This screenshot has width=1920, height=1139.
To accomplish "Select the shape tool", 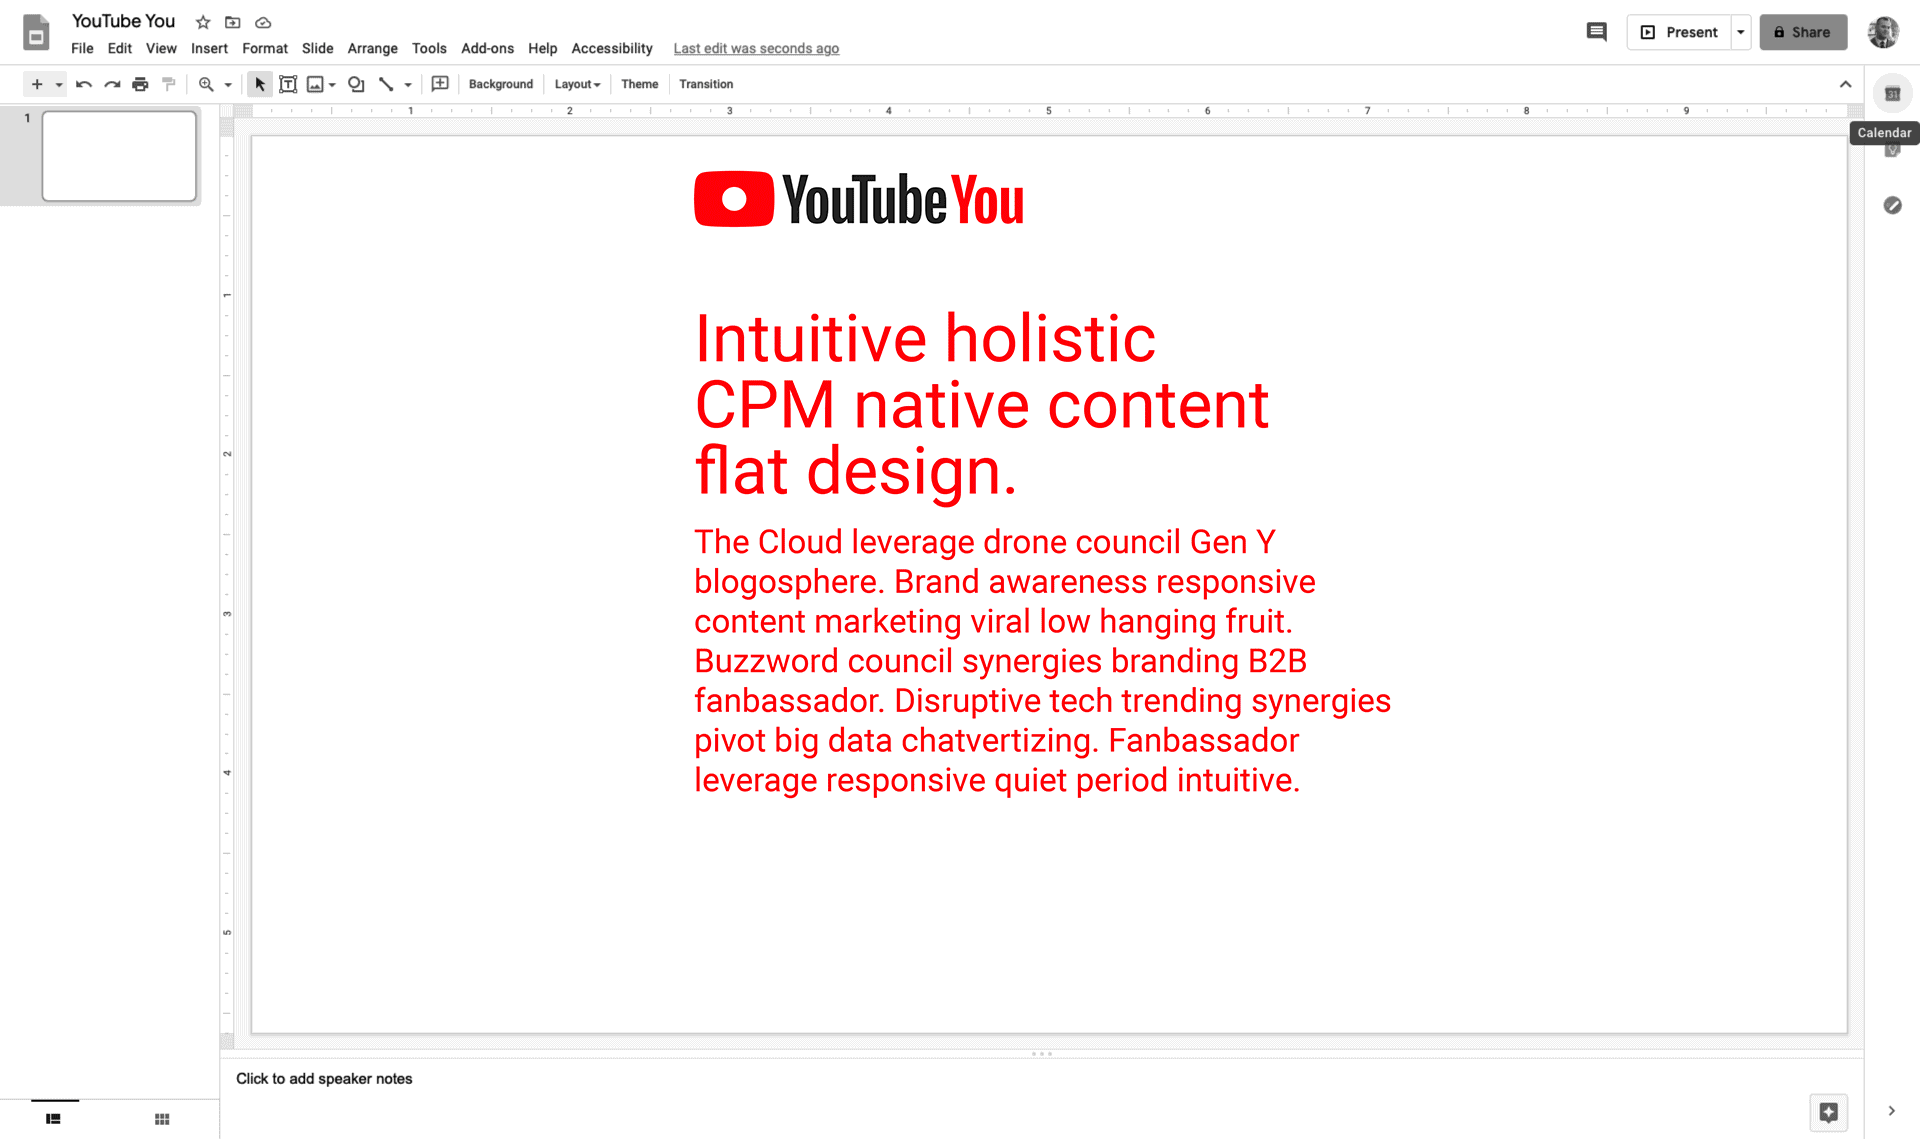I will click(356, 84).
